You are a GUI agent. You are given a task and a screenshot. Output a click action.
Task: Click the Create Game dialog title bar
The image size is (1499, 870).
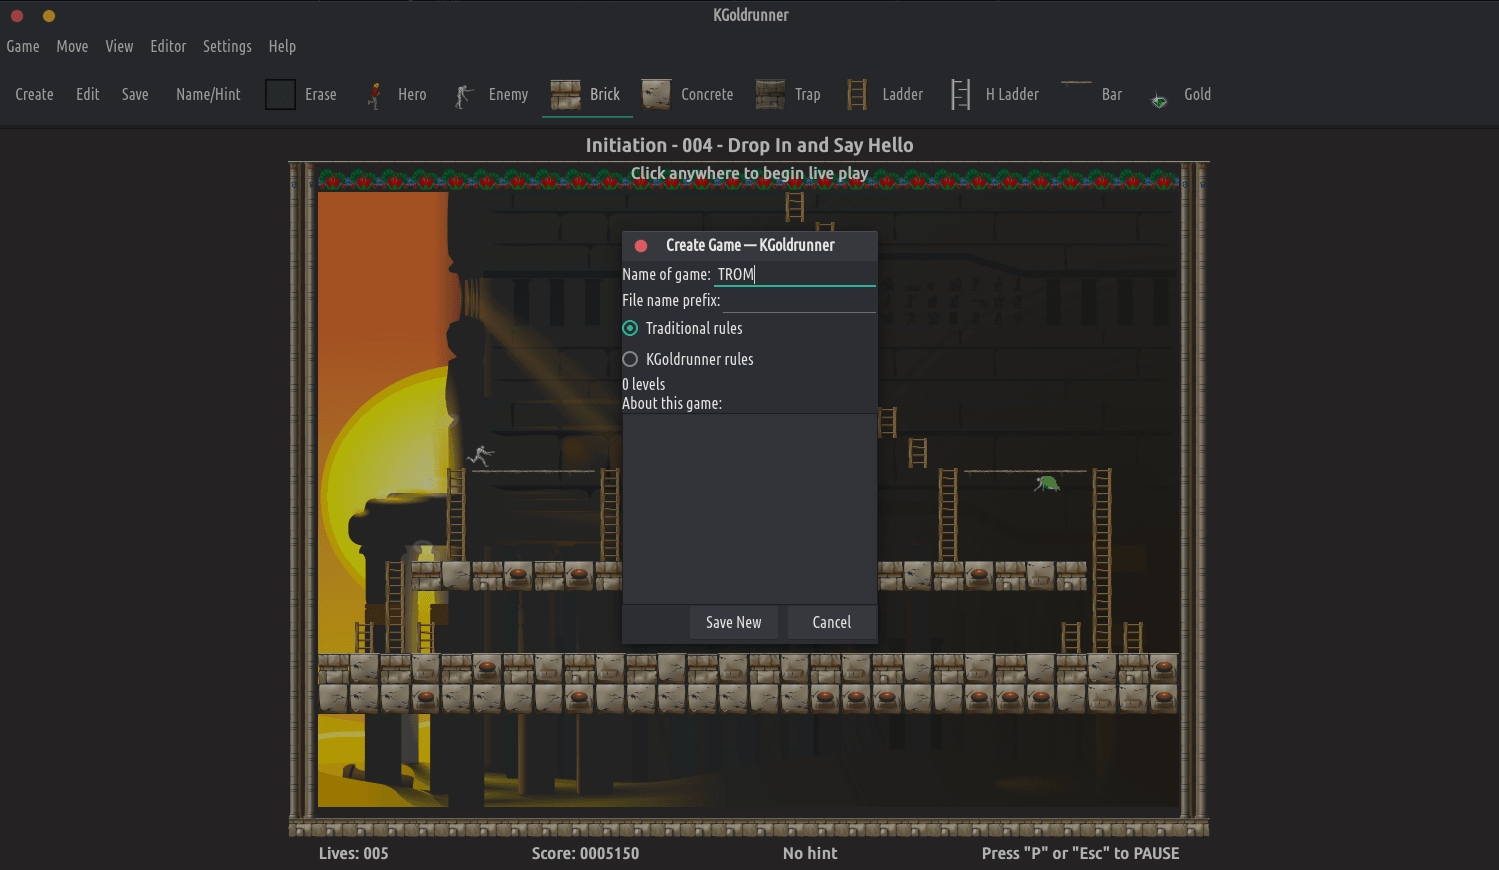pyautogui.click(x=750, y=245)
